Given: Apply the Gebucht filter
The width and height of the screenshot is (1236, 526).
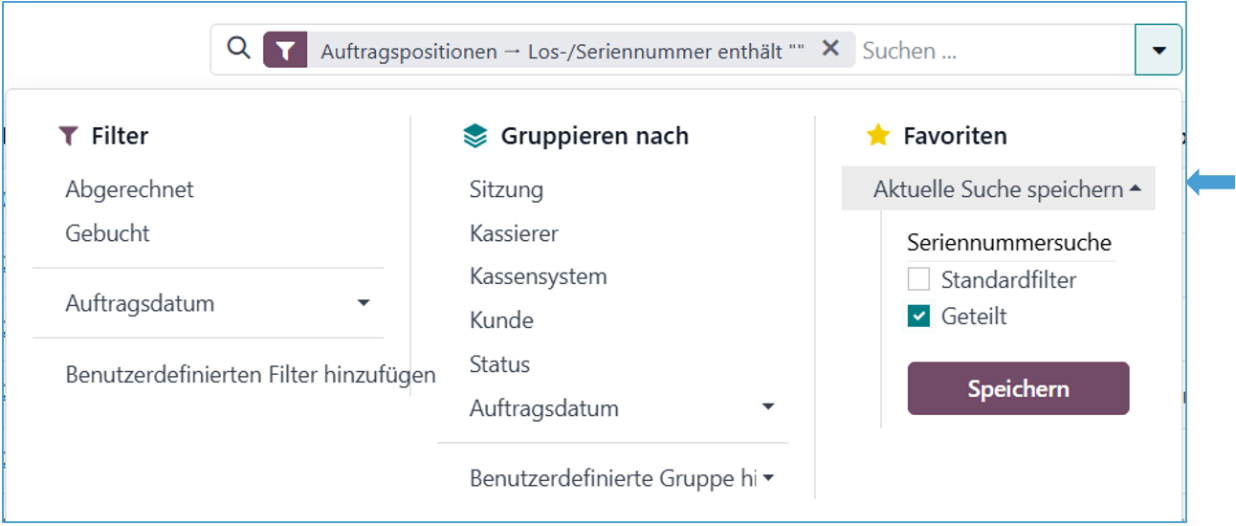Looking at the screenshot, I should pos(107,233).
